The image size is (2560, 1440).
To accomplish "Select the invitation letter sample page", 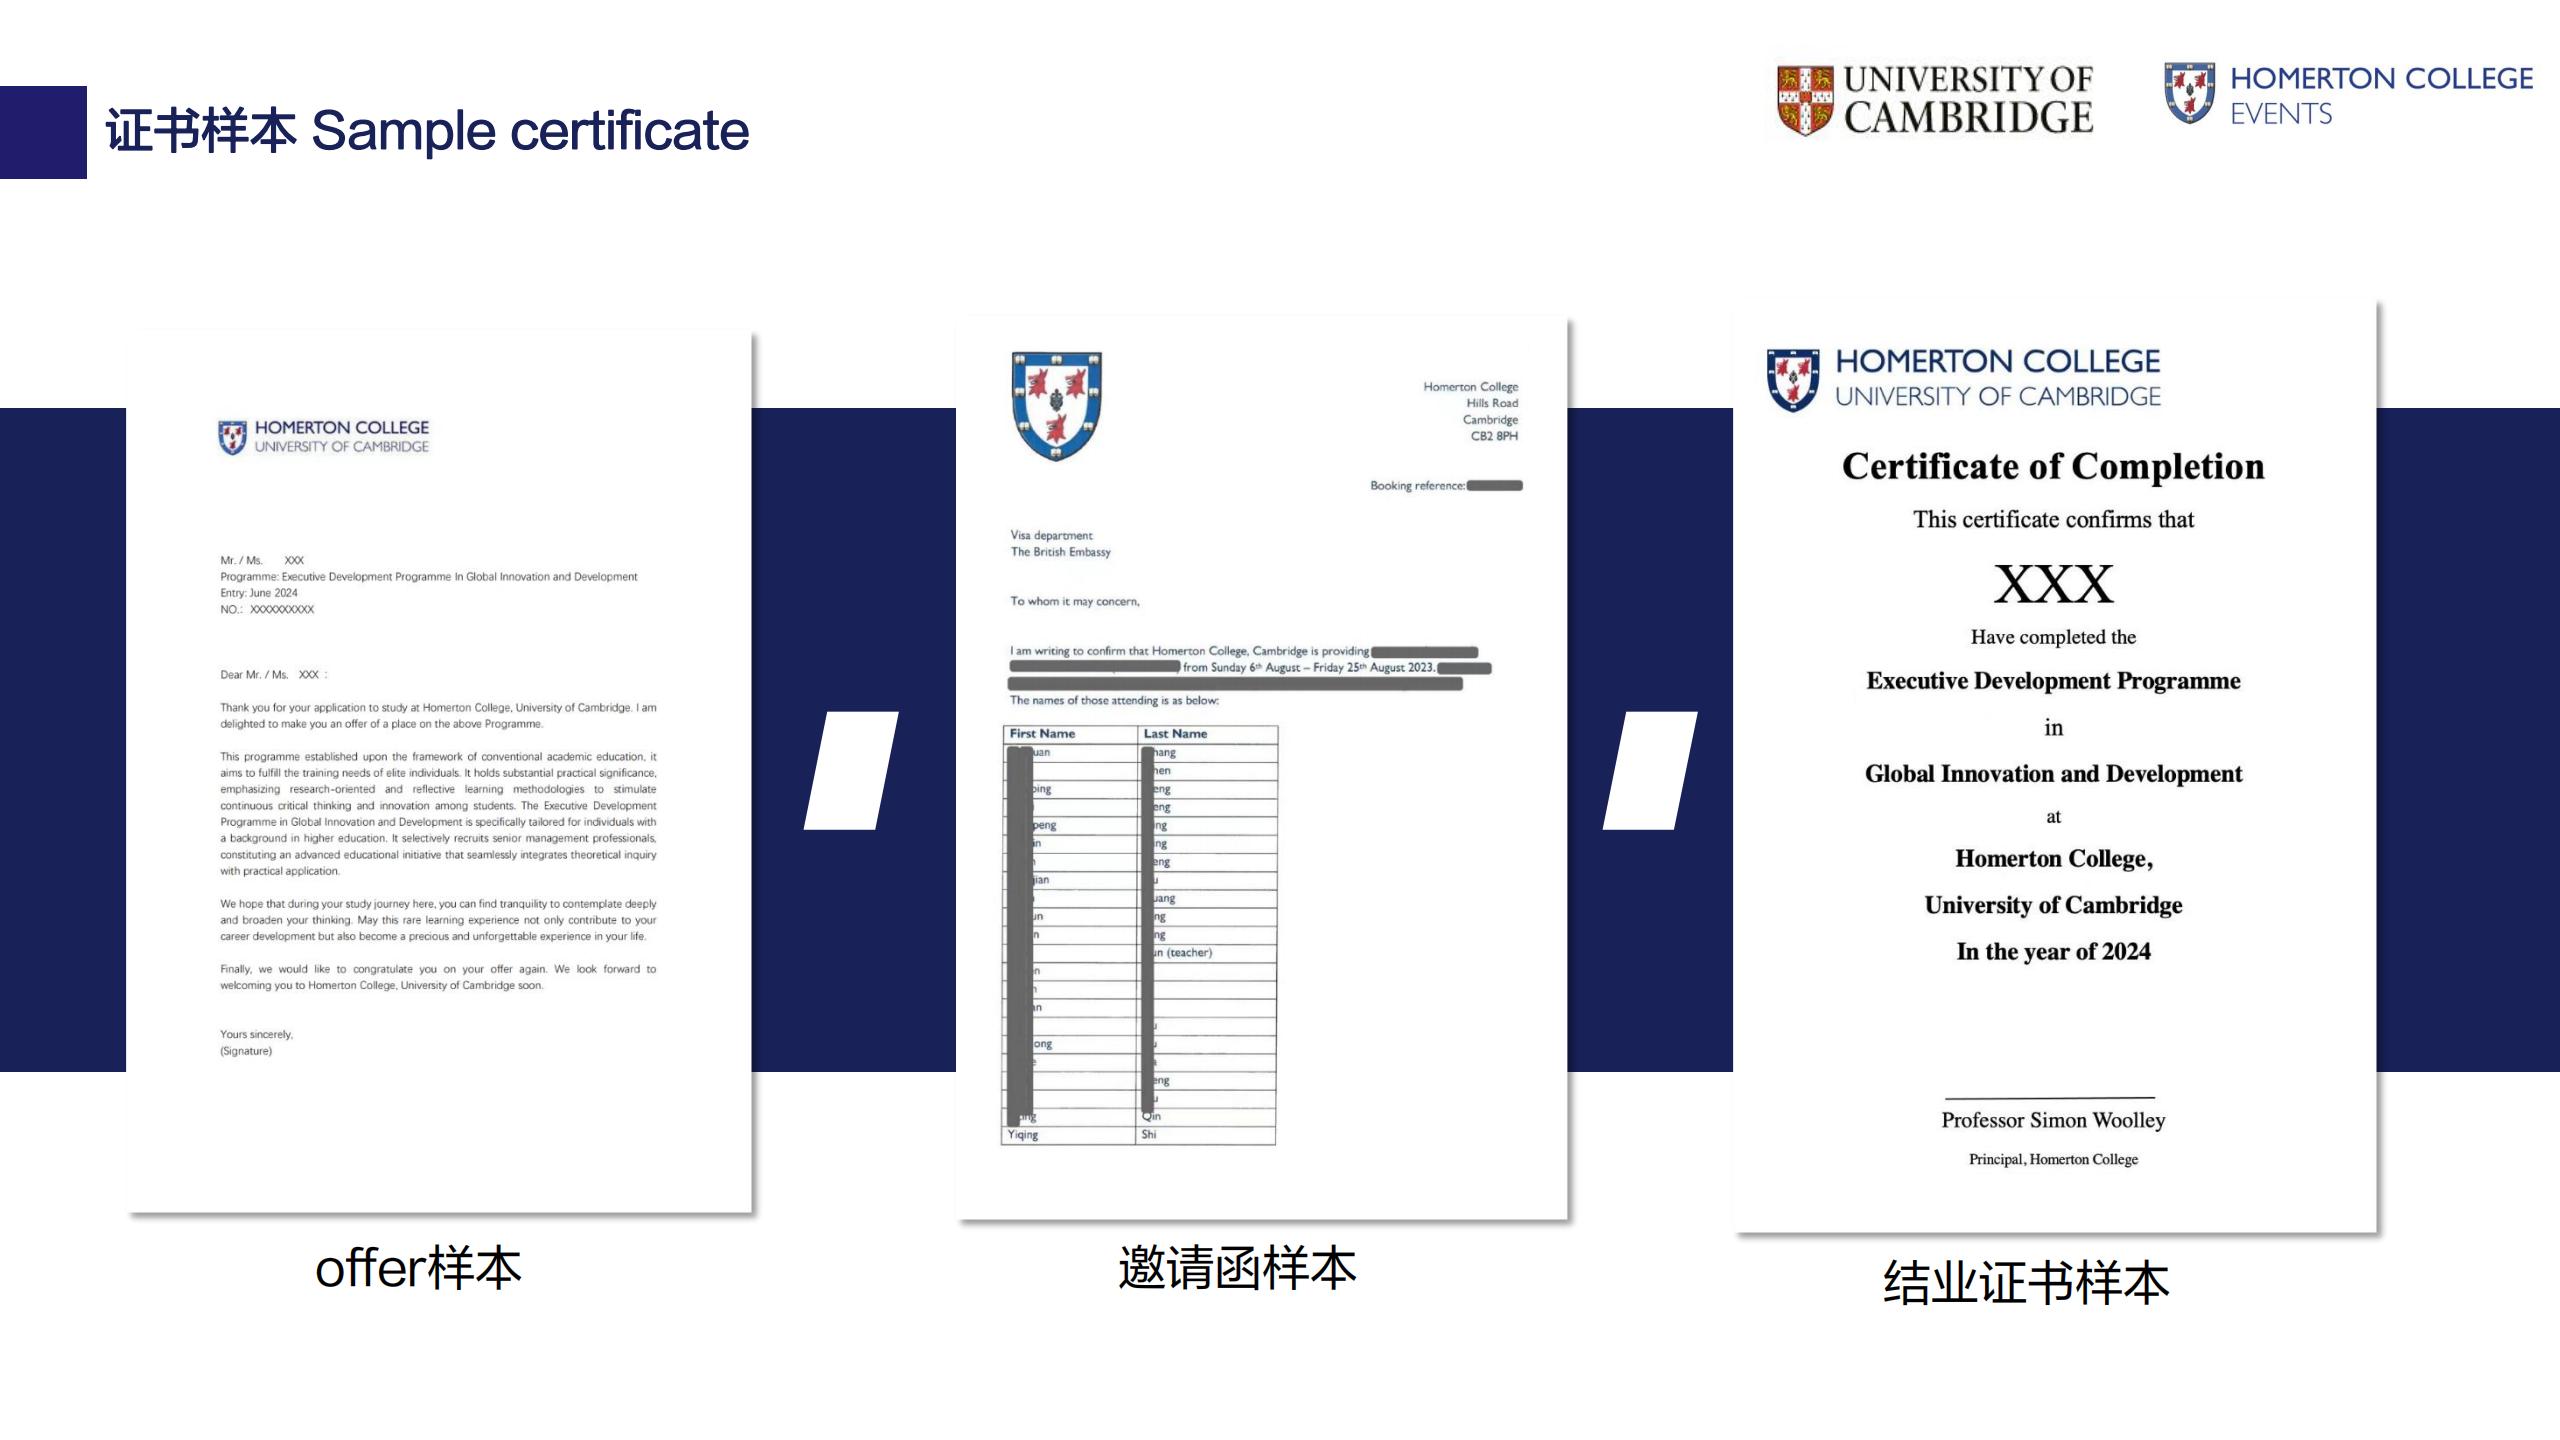I will (1262, 768).
